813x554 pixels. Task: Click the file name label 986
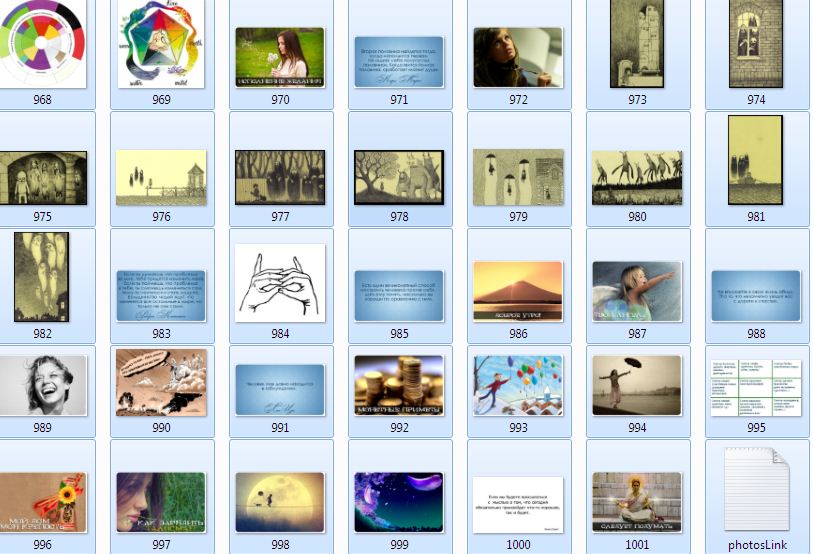518,334
